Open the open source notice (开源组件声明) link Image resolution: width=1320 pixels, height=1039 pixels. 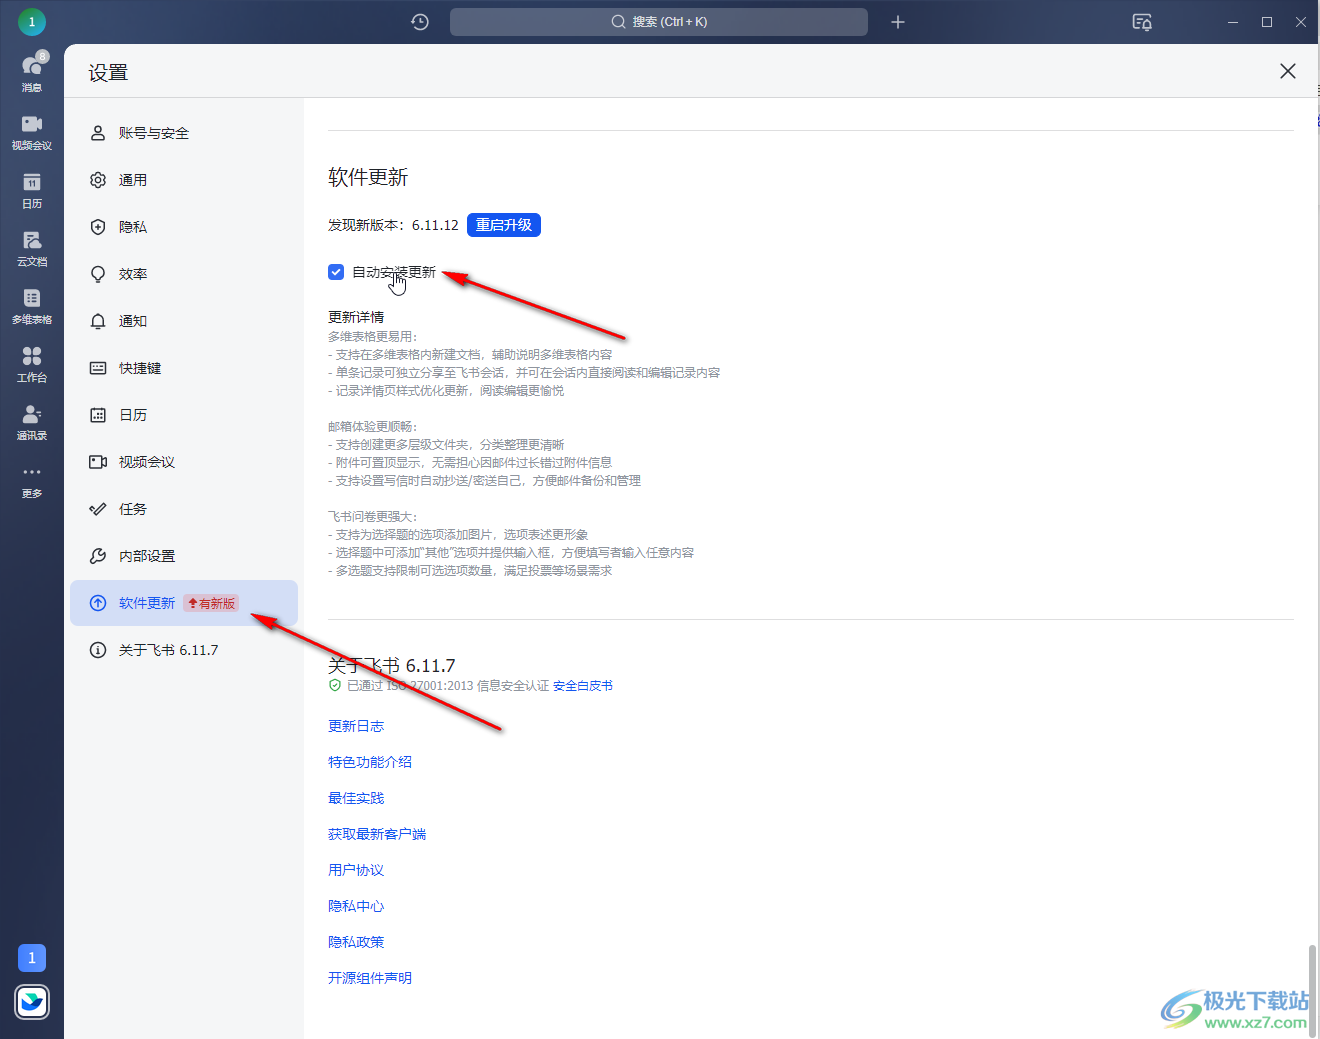click(370, 978)
